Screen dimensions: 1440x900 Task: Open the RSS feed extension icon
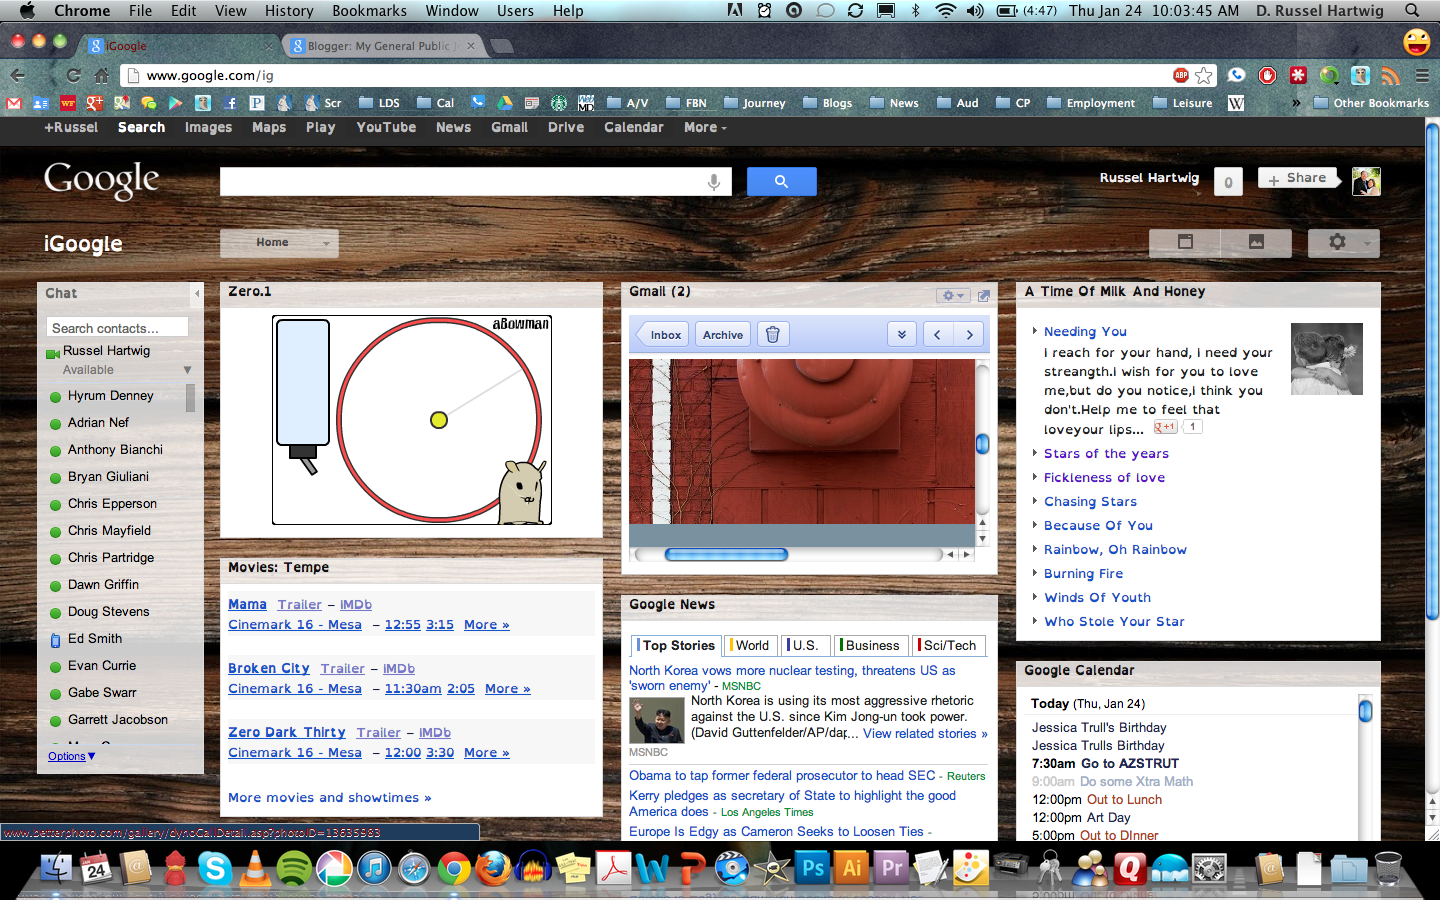1390,75
